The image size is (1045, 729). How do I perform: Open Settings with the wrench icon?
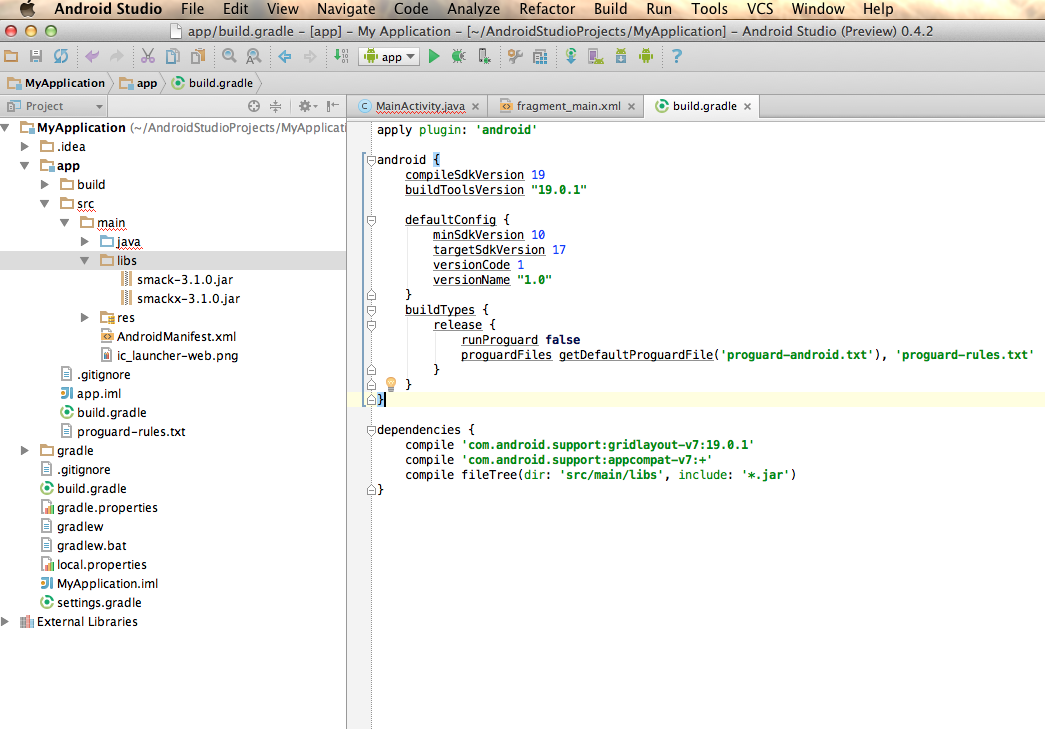[515, 57]
